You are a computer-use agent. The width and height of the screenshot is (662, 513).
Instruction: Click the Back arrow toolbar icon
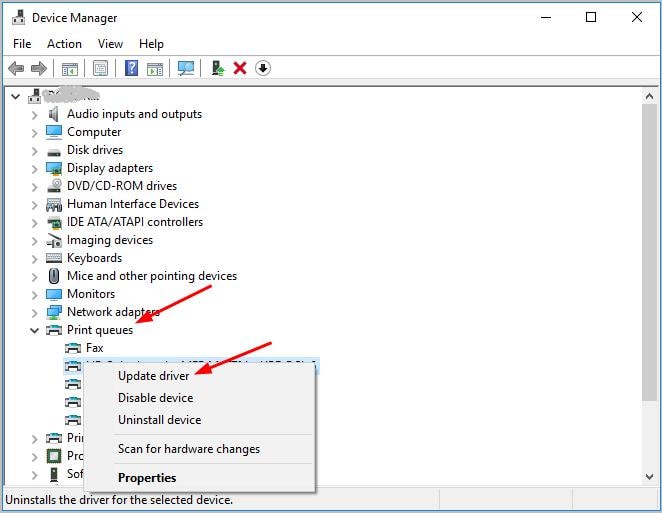click(16, 68)
